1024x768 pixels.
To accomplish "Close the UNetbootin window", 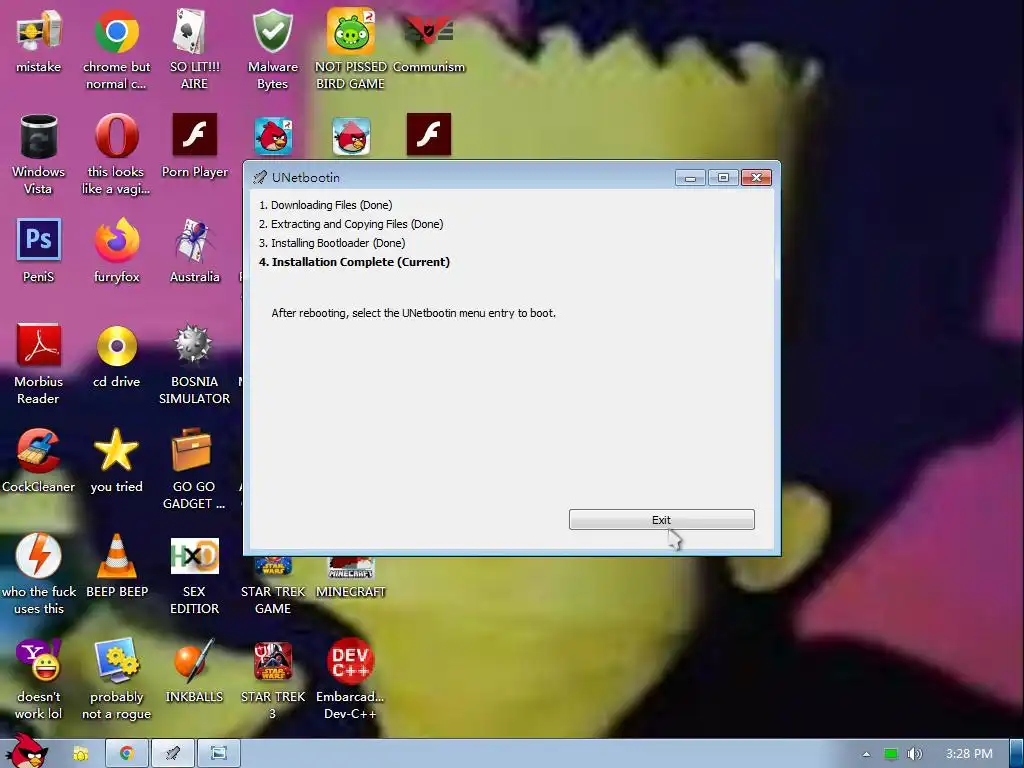I will [756, 178].
